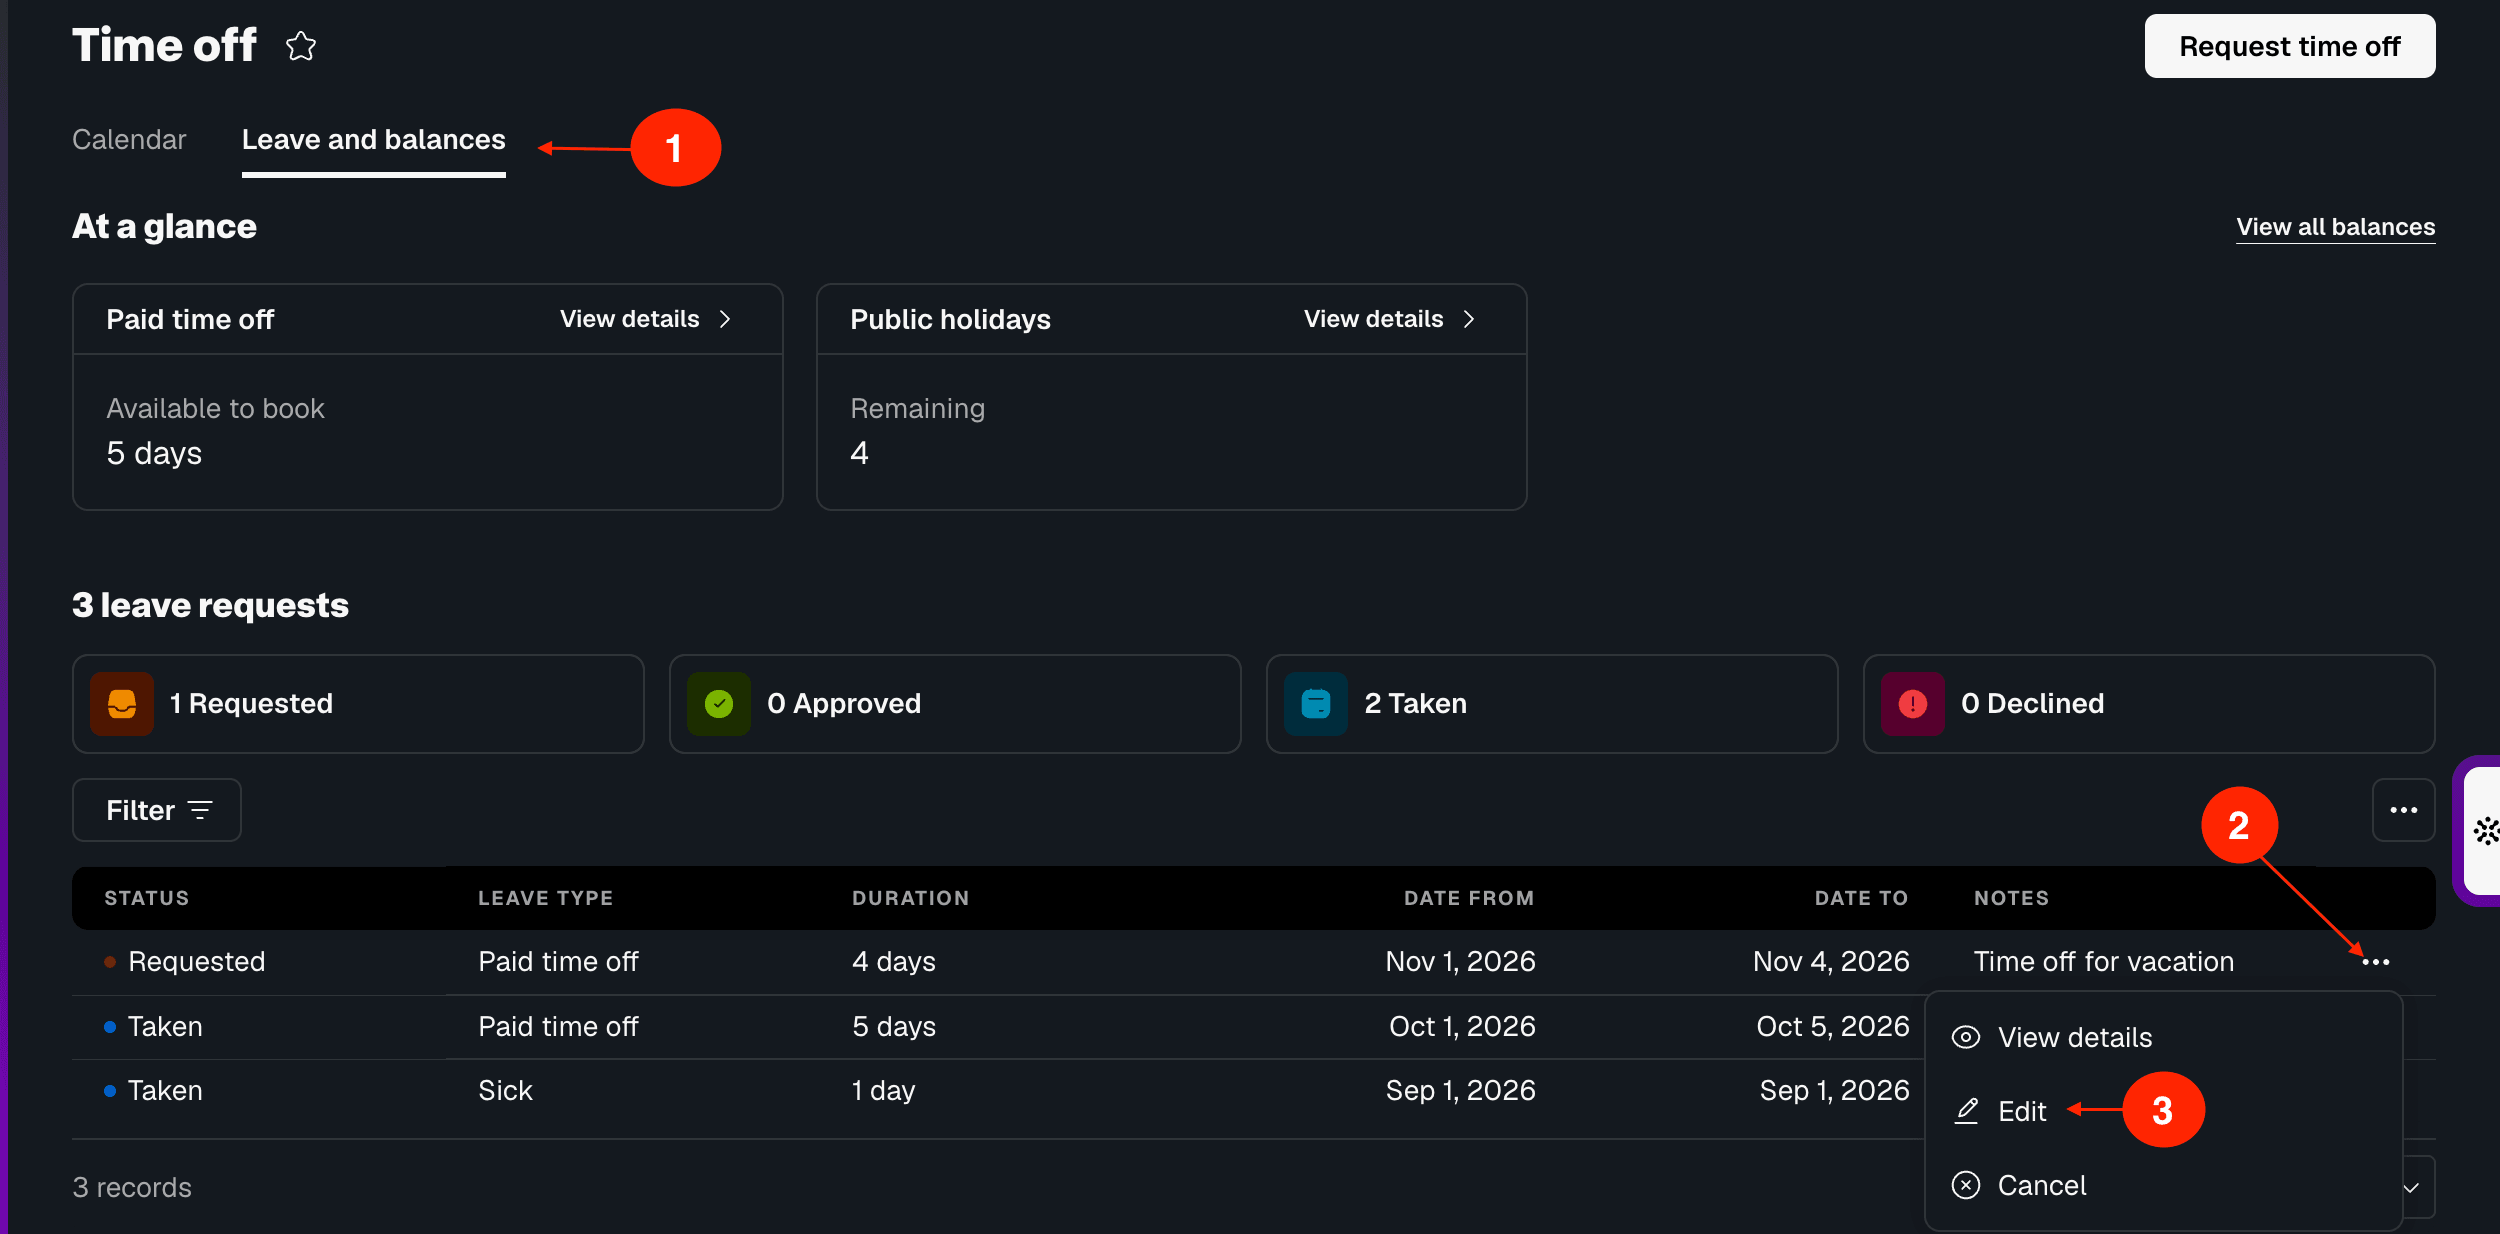Click the 5 days duration cell
The height and width of the screenshot is (1234, 2500).
(894, 1026)
